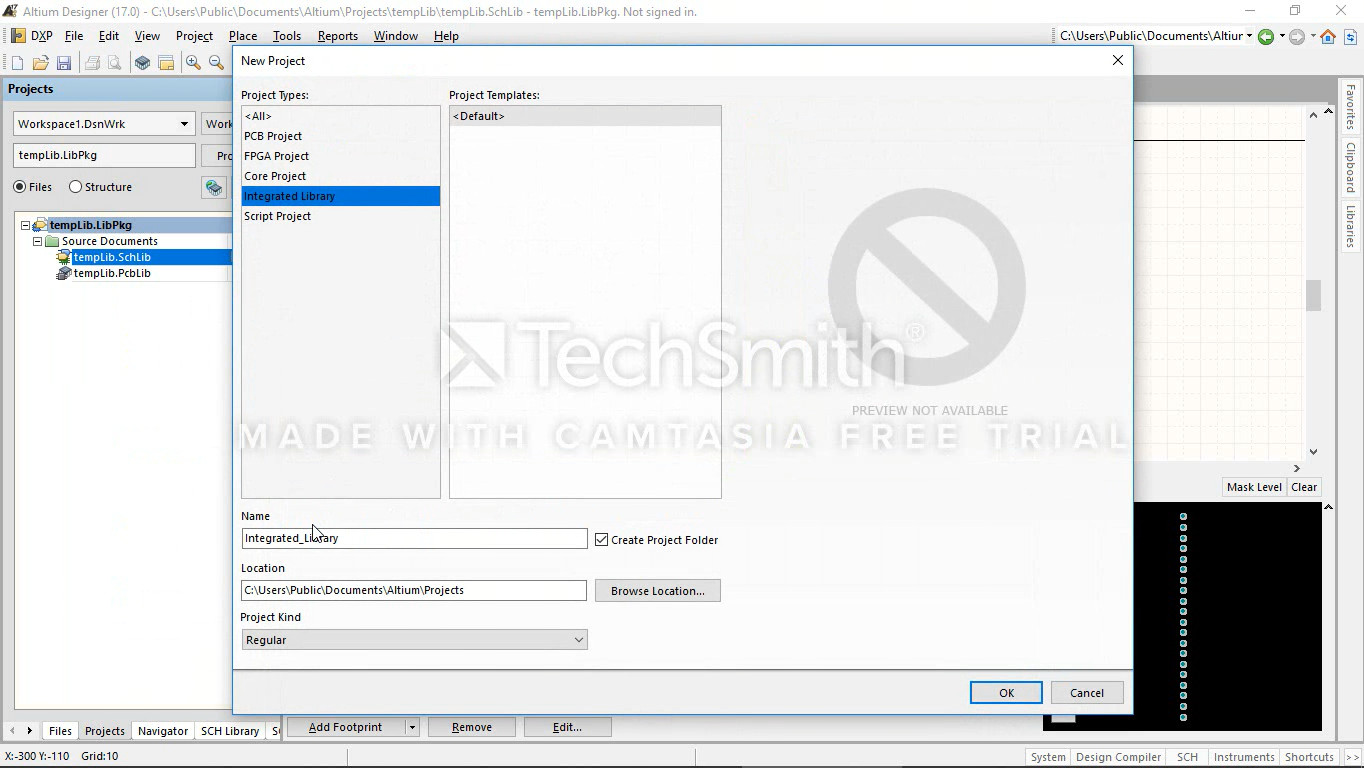Click the Zoom Out magnifier icon
Image resolution: width=1364 pixels, height=768 pixels.
click(216, 63)
